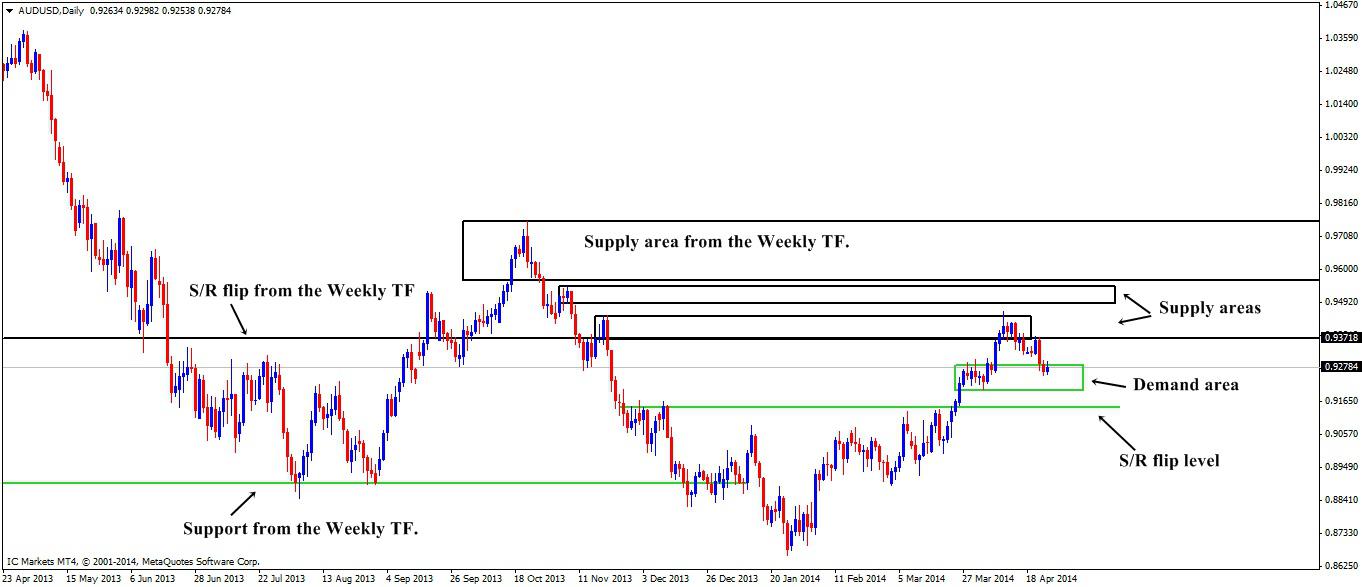Click the 0.97080 price axis value

click(x=1341, y=236)
